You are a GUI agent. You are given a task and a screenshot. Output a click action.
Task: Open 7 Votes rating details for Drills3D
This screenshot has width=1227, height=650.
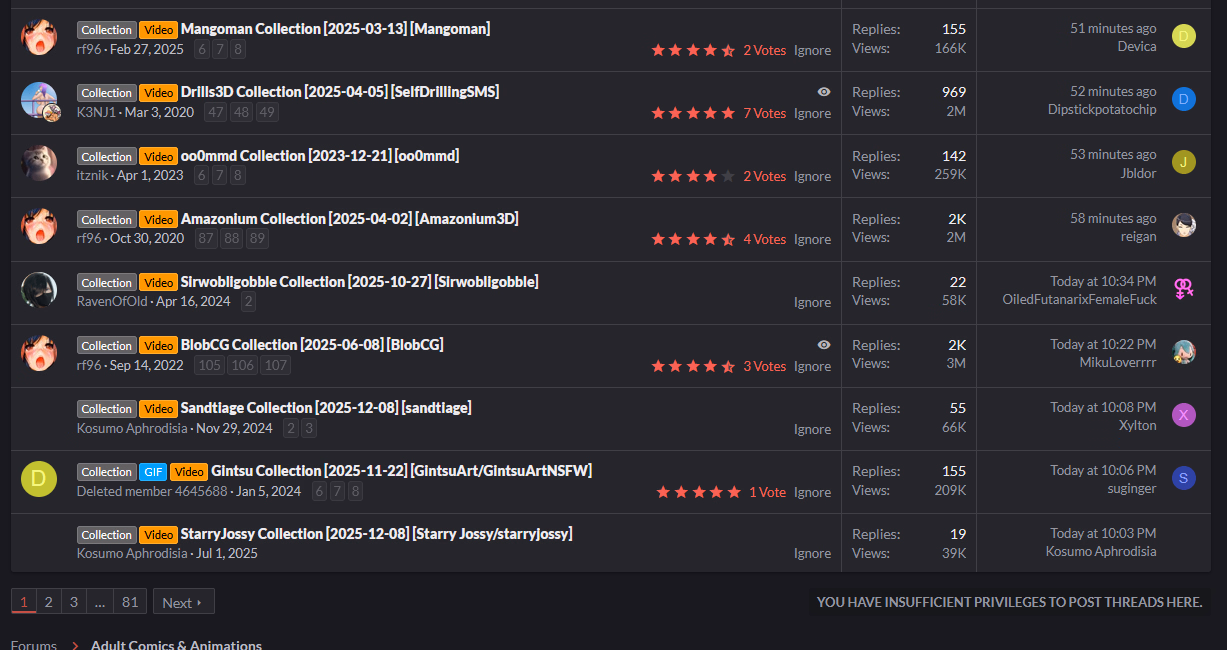(764, 114)
